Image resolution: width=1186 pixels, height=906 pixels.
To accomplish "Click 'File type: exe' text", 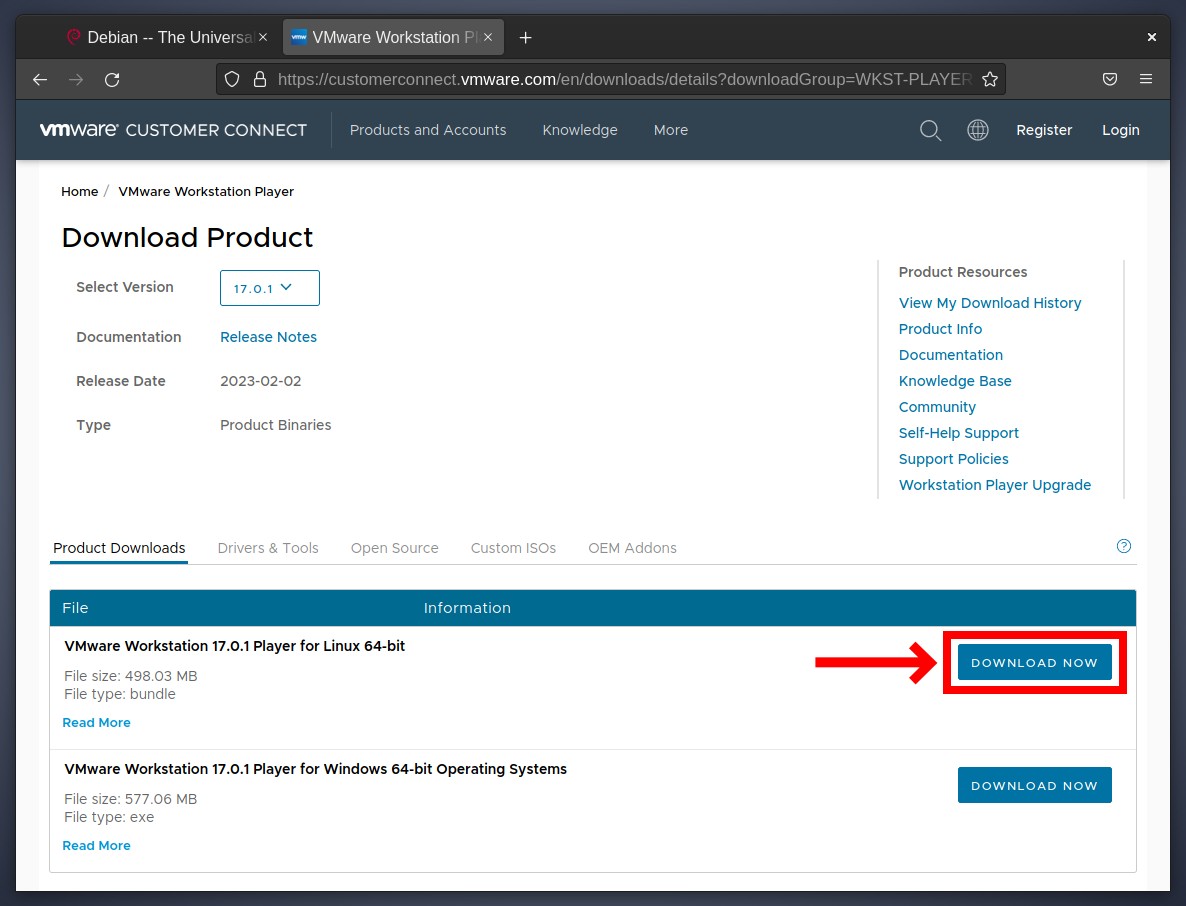I will click(109, 817).
